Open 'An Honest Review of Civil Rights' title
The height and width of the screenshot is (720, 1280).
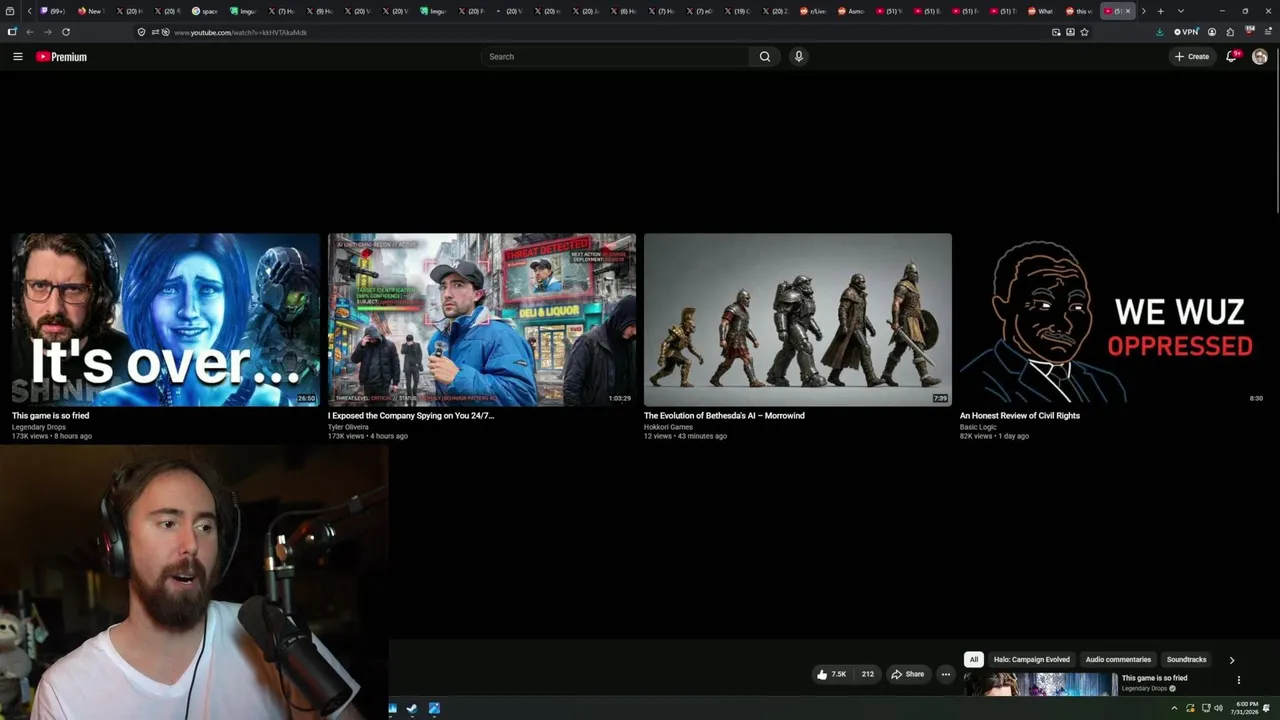point(1020,416)
